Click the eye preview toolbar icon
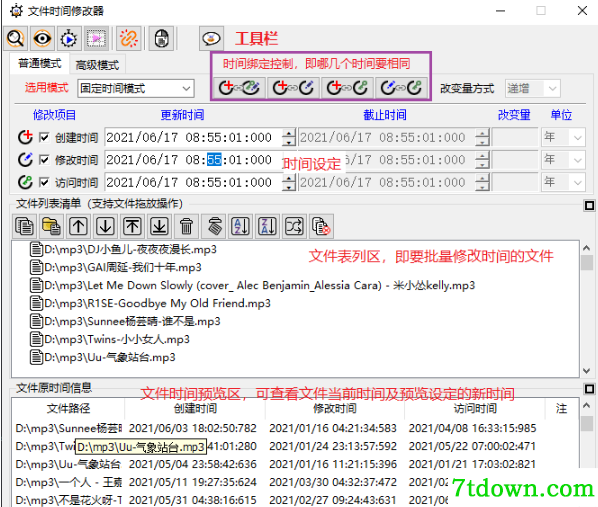598x507 pixels. coord(42,38)
